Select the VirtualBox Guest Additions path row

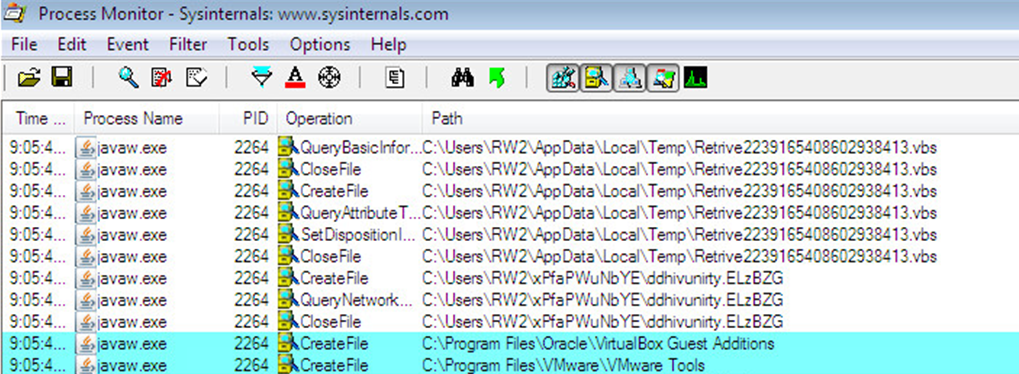pyautogui.click(x=510, y=343)
